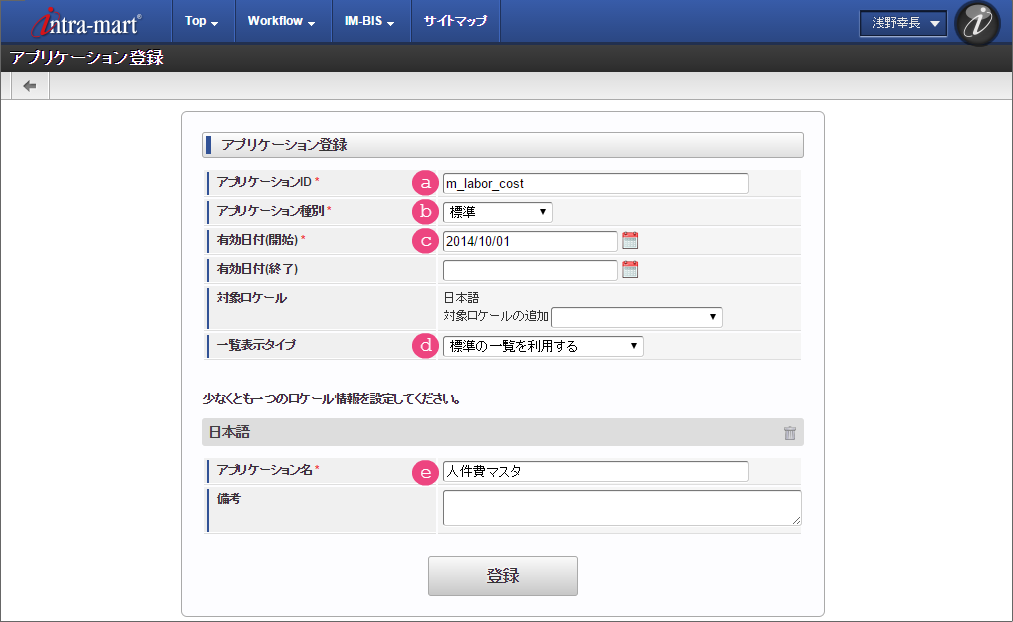This screenshot has width=1013, height=622.
Task: Open the アプリケーション種別 dropdown
Action: click(497, 211)
